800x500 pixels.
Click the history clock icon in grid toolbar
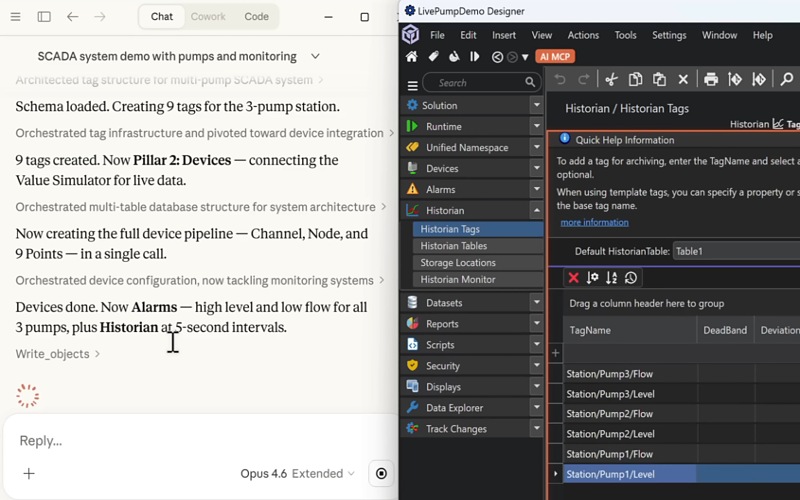[631, 278]
